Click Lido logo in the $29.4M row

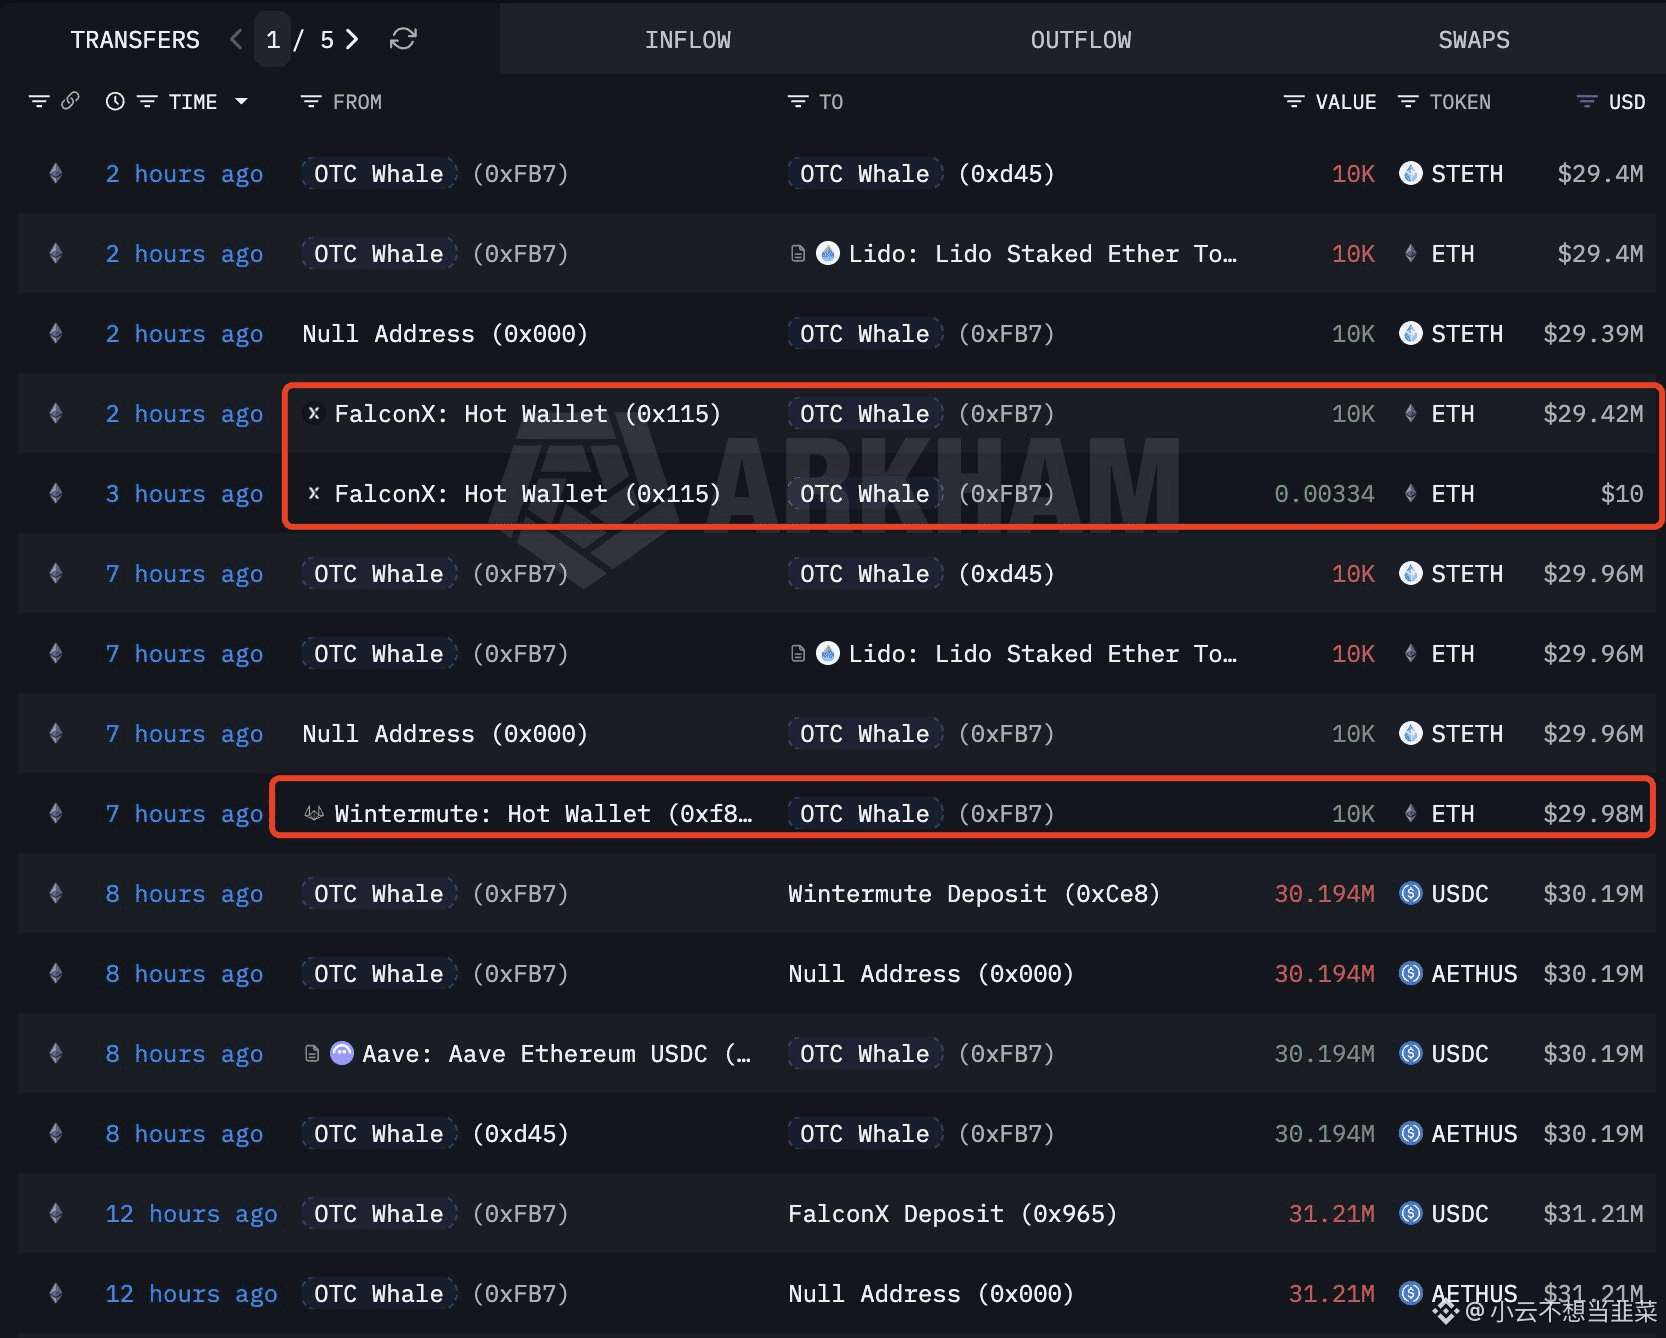click(x=828, y=253)
